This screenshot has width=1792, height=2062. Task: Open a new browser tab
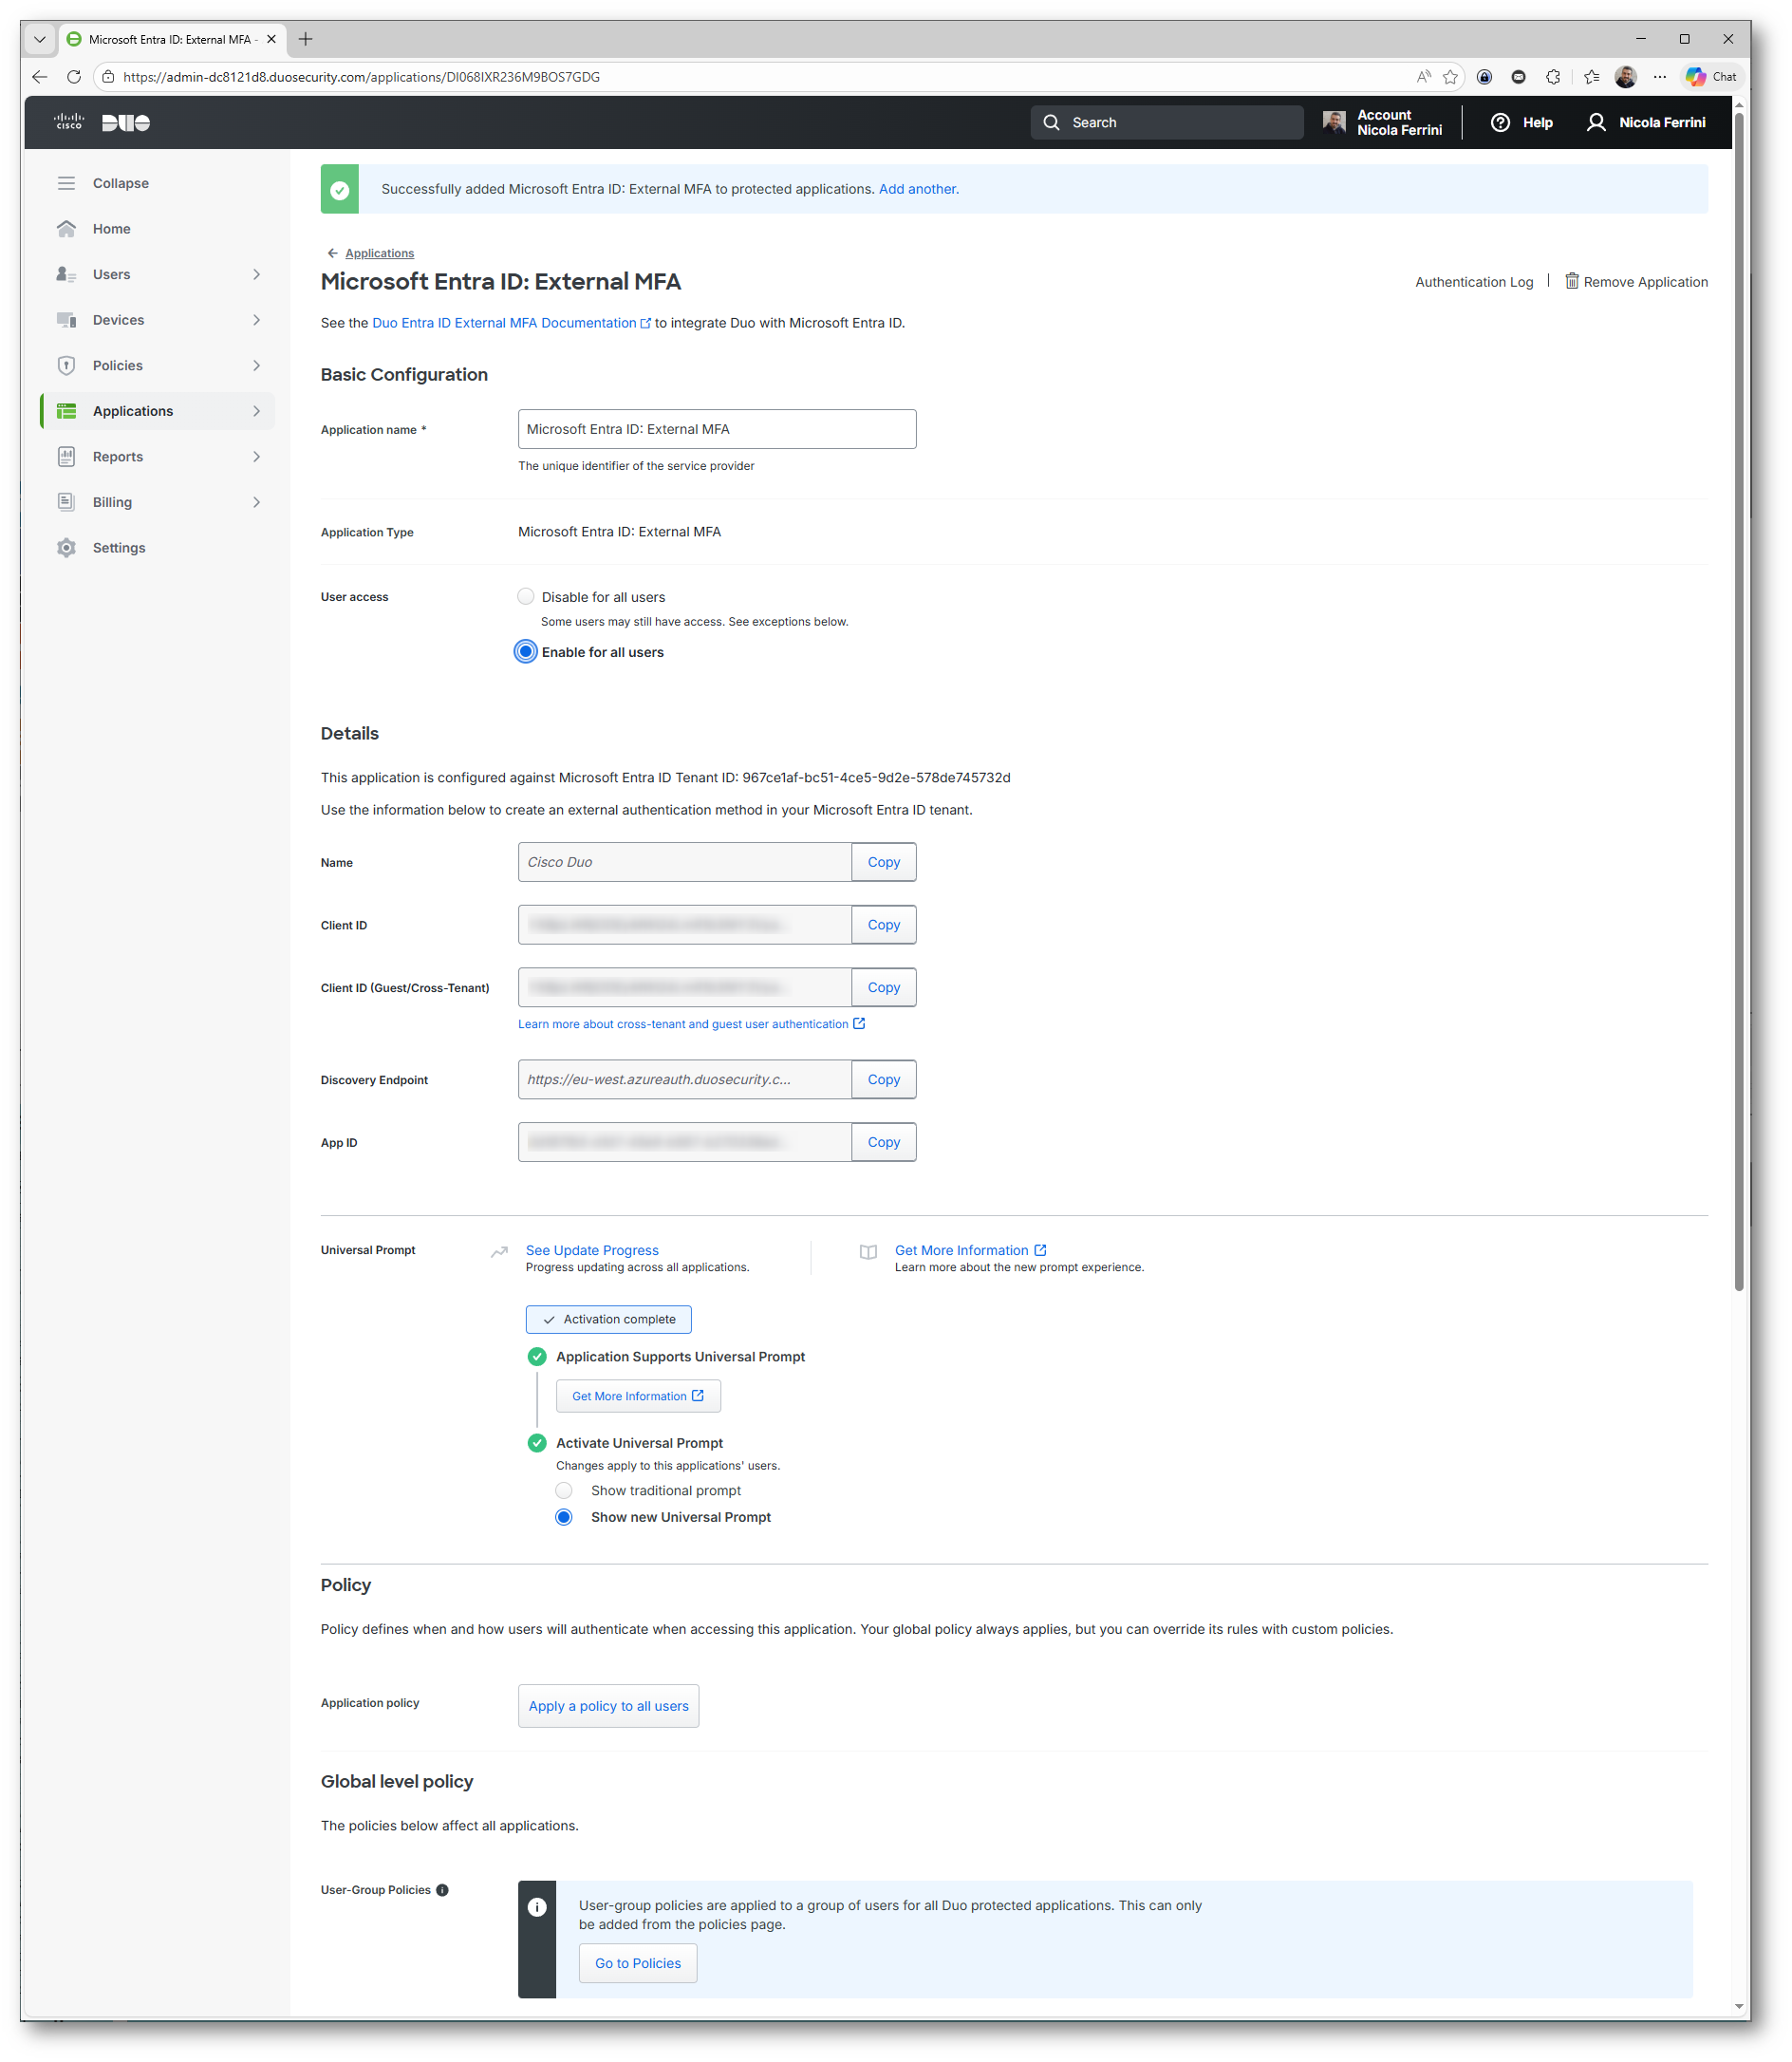pyautogui.click(x=306, y=39)
